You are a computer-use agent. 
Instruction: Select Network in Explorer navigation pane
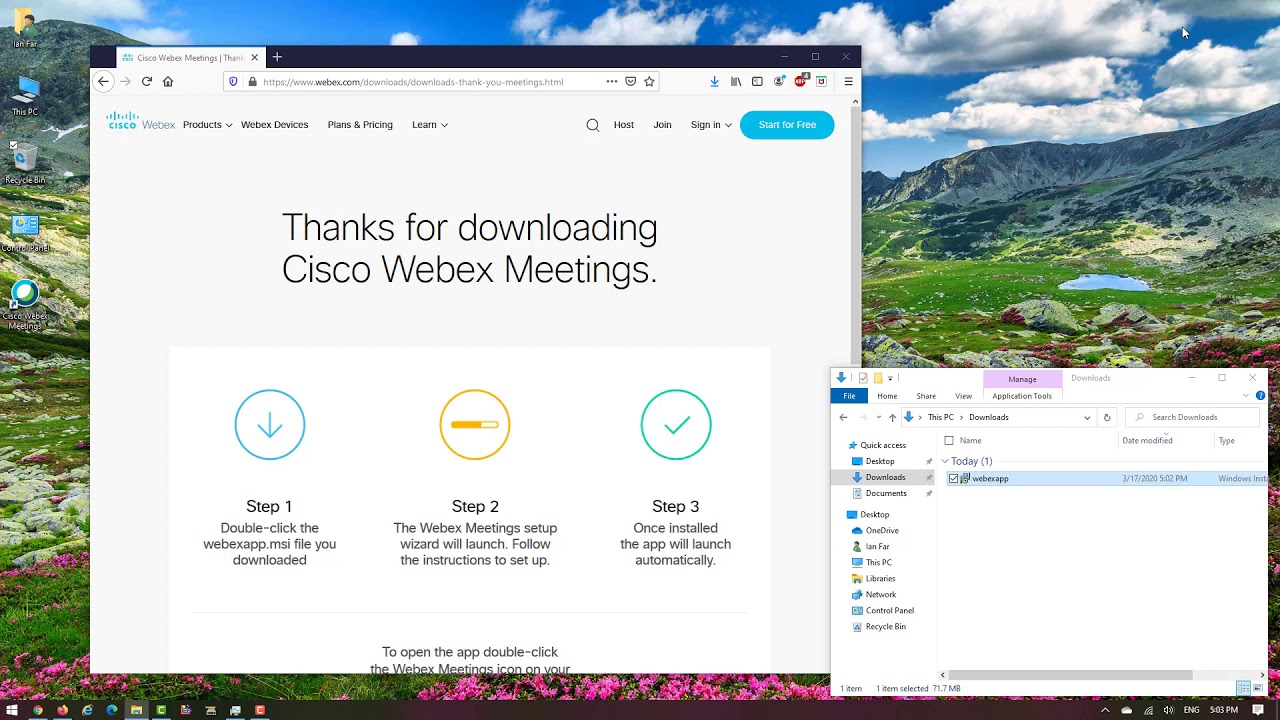[x=880, y=594]
